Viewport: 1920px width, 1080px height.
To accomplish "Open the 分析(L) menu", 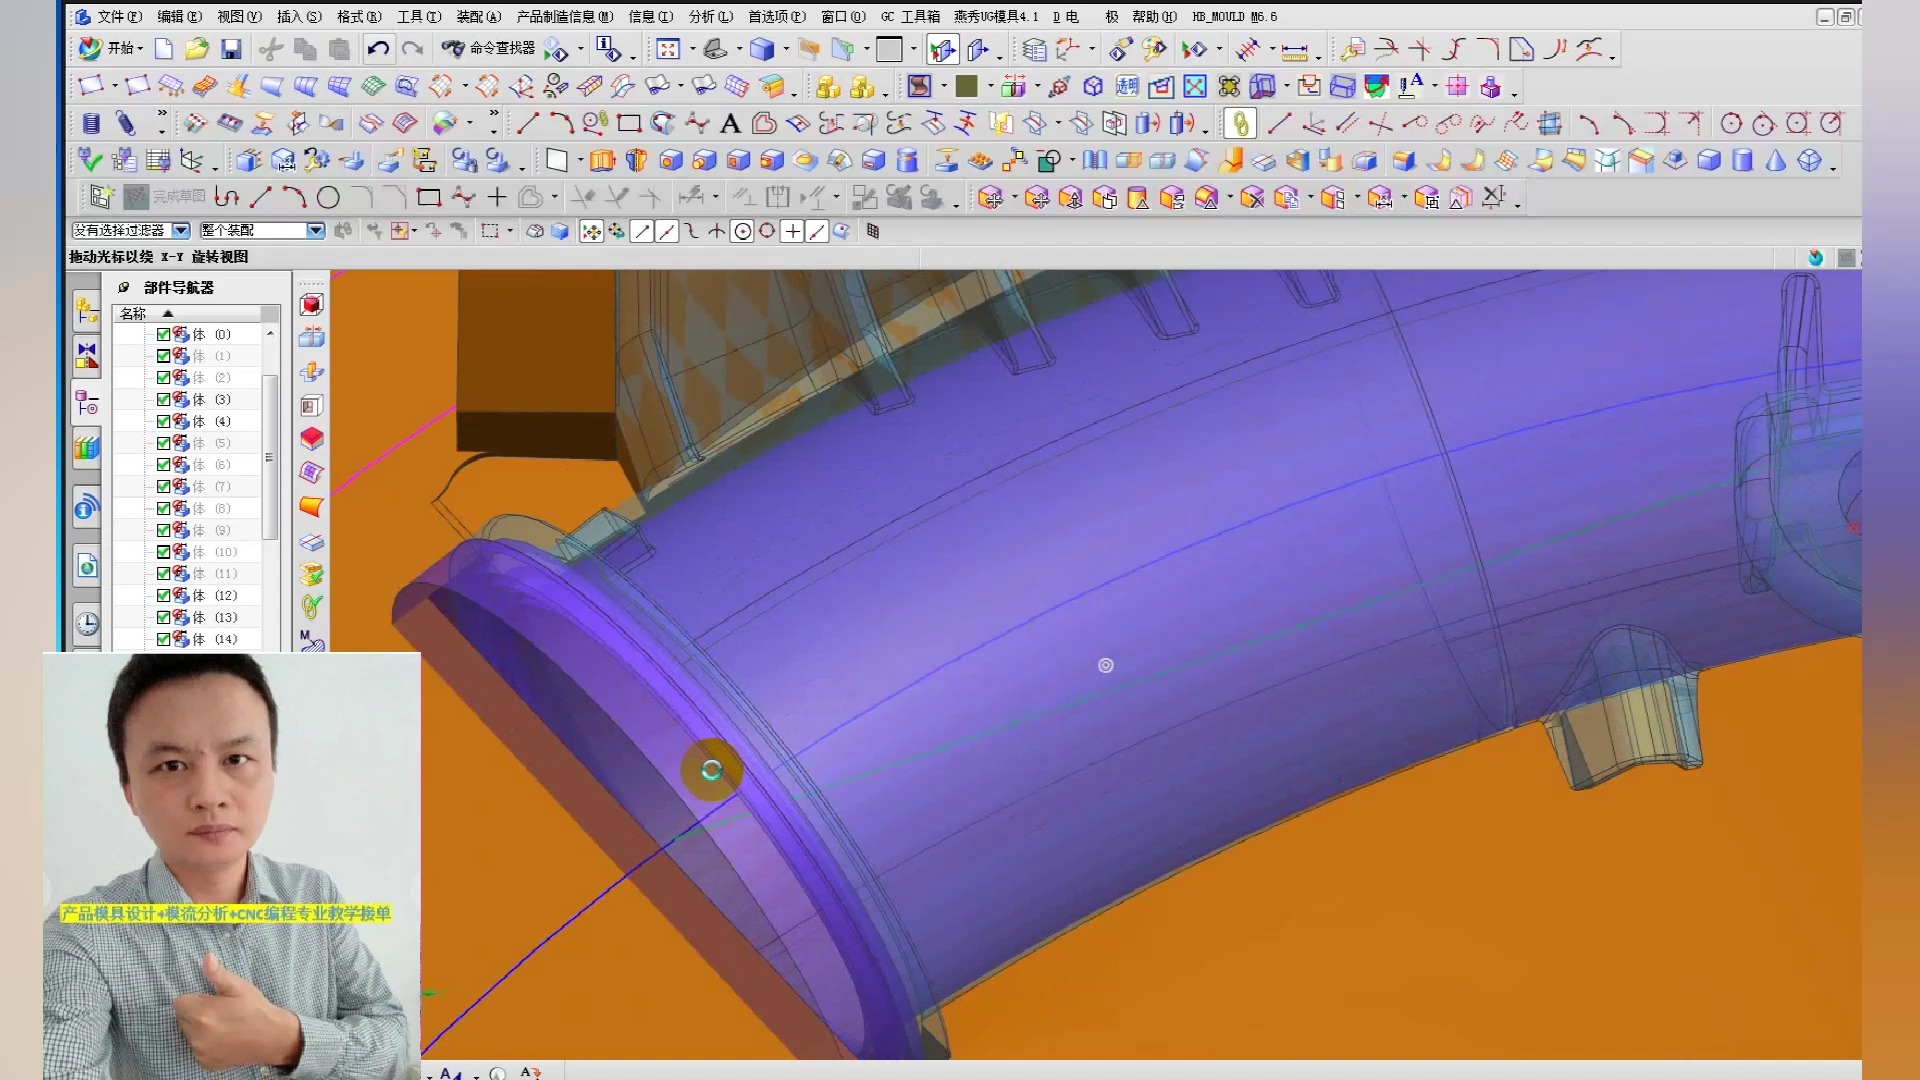I will coord(711,16).
